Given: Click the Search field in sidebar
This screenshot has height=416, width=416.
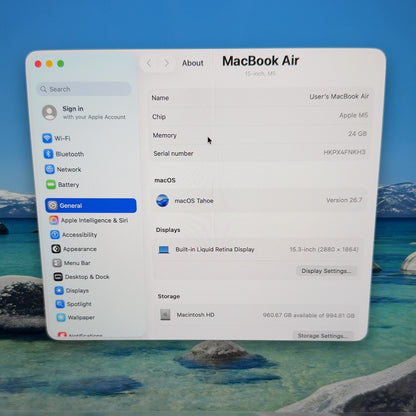Looking at the screenshot, I should point(84,89).
